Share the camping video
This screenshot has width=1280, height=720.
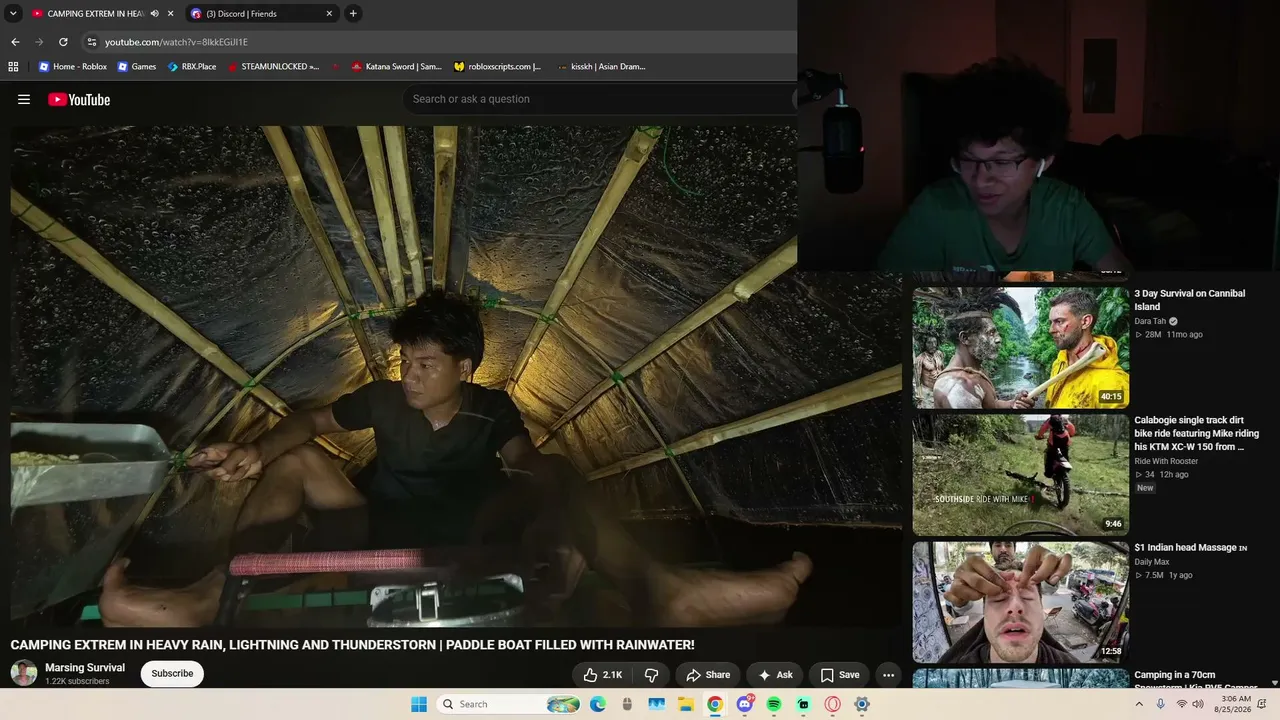coord(708,675)
